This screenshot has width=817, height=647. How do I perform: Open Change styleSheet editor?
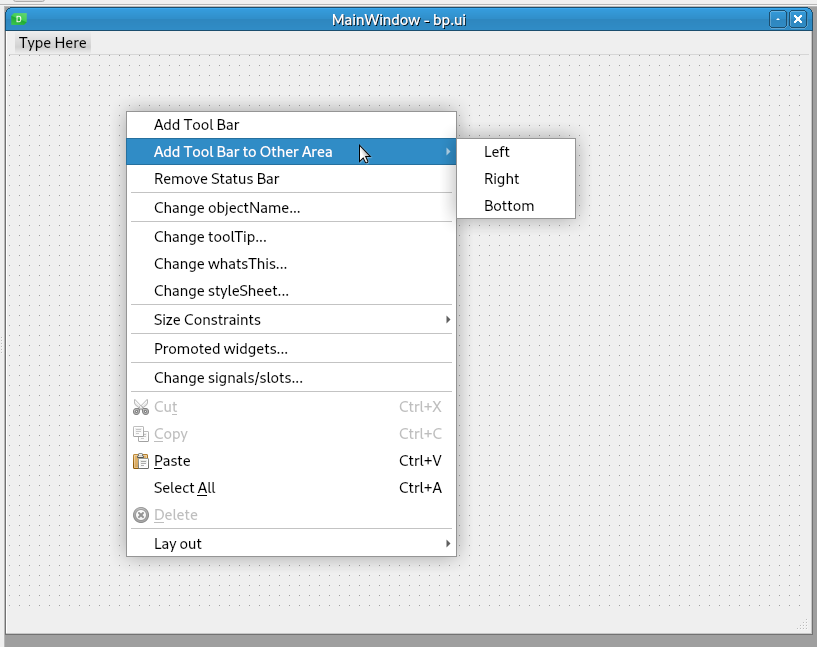click(221, 291)
